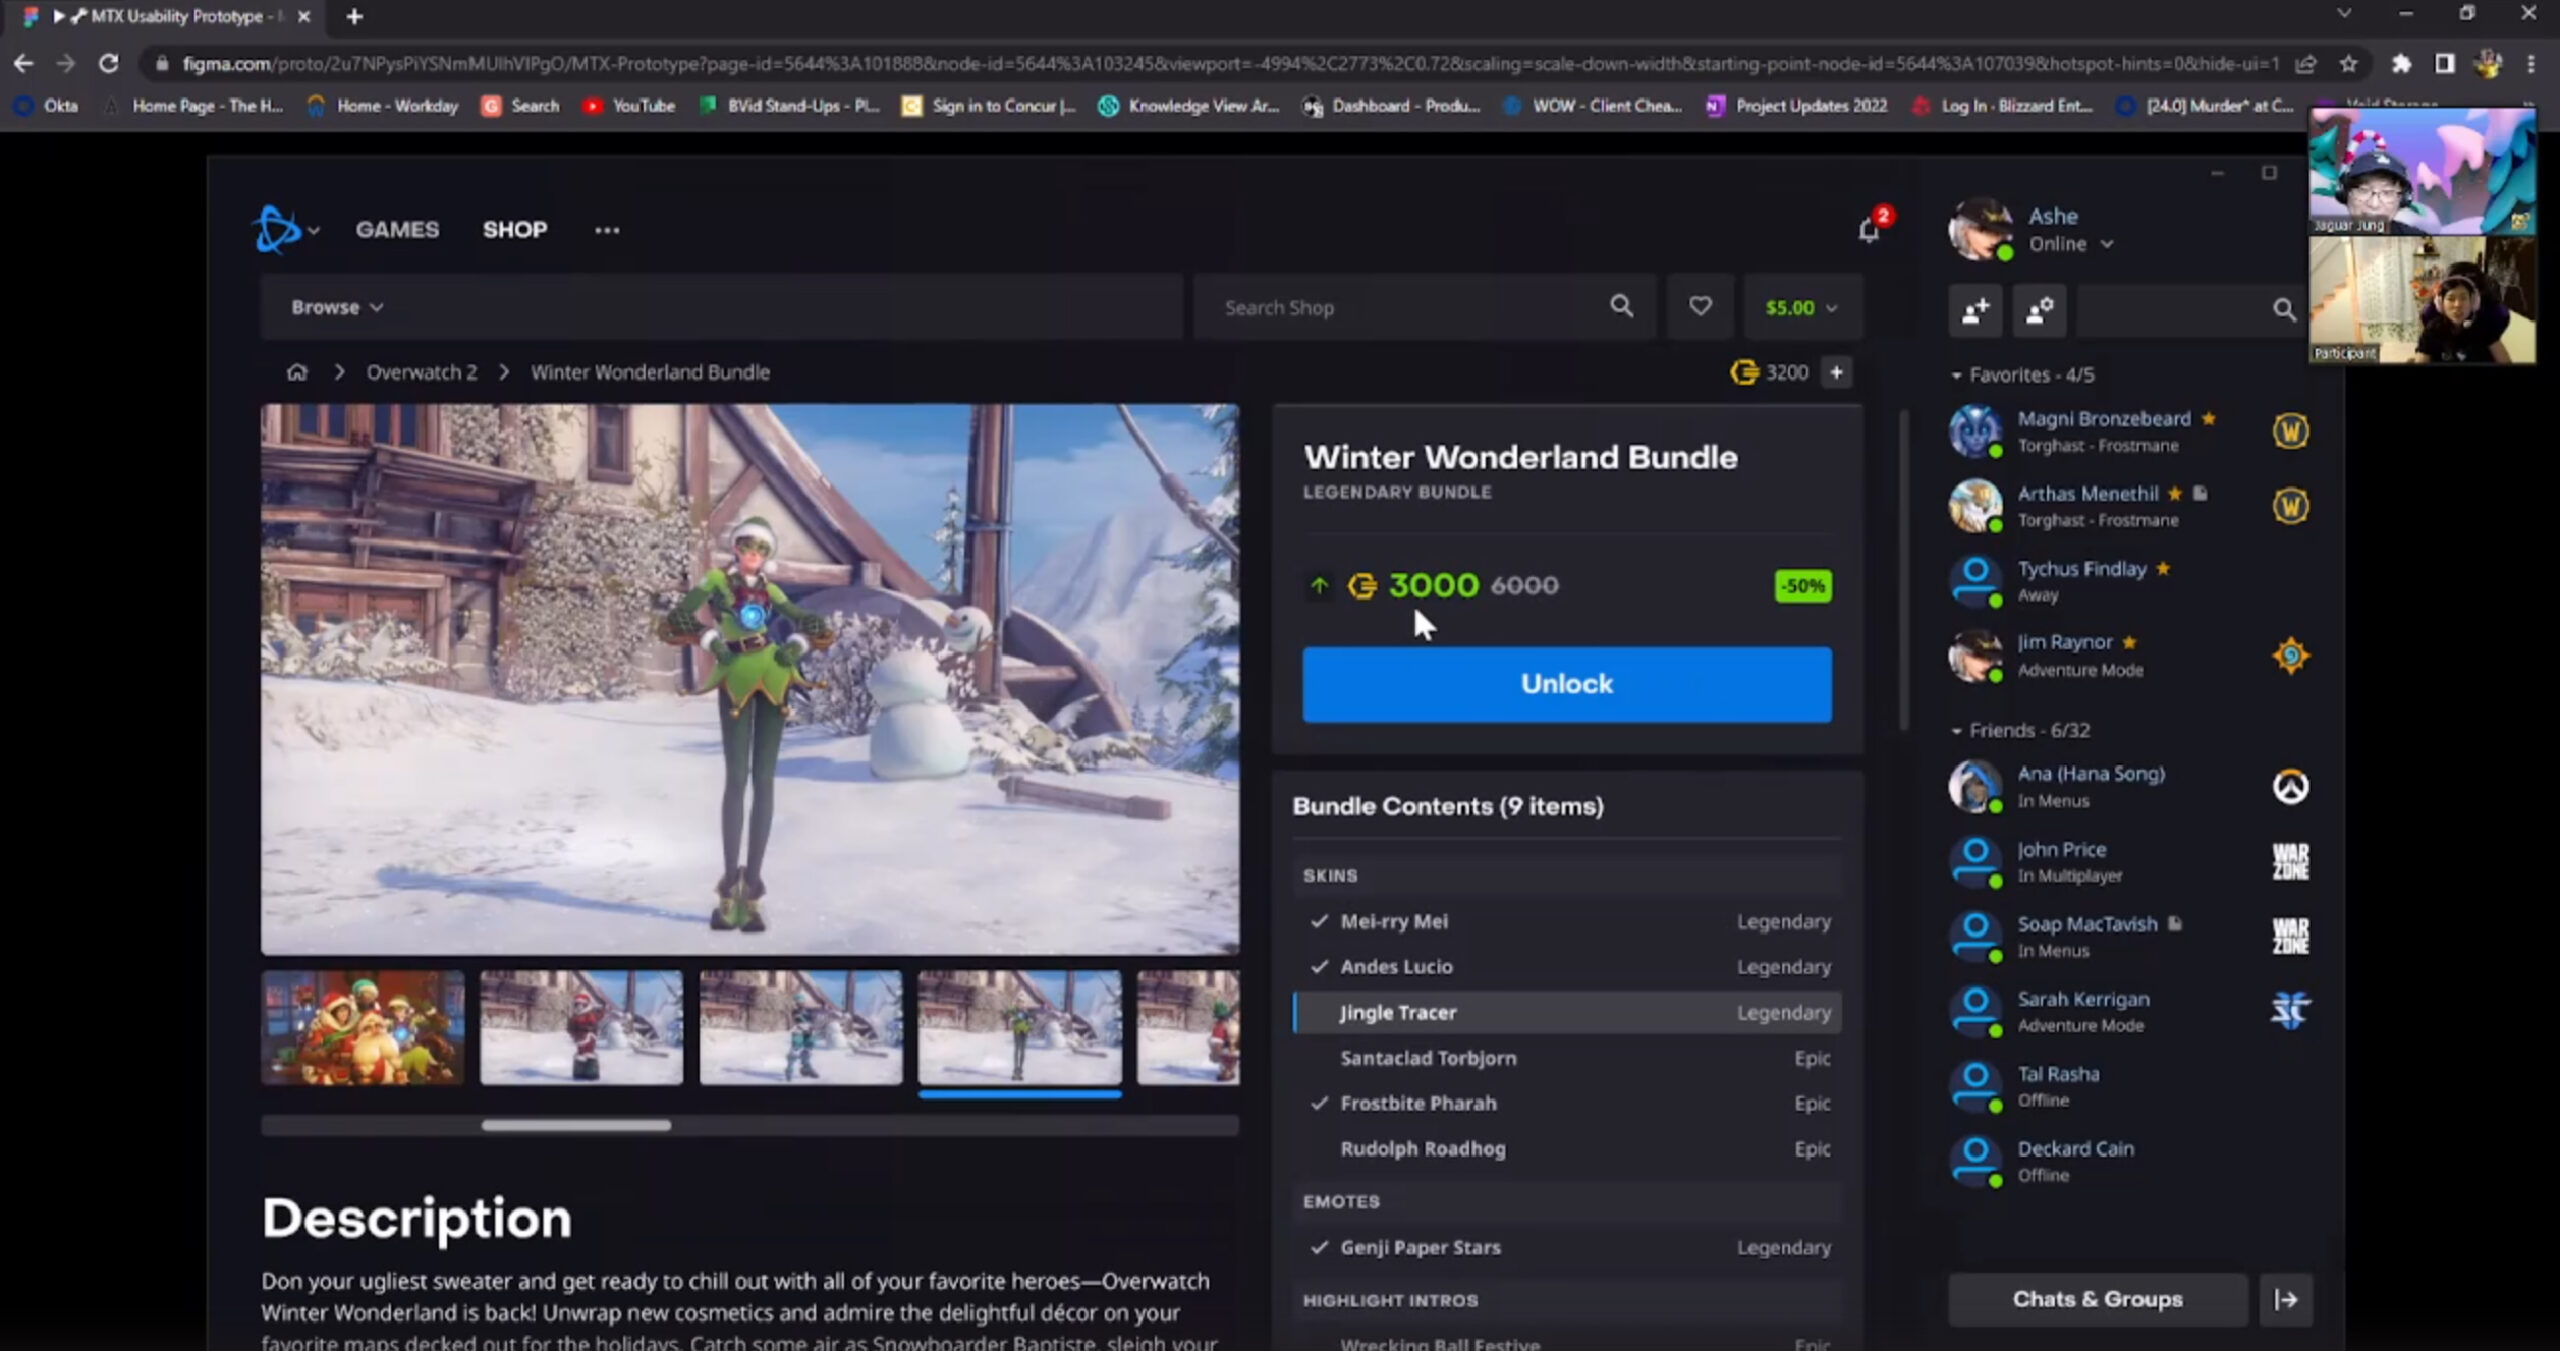Click the Battle.net logo
Screen dimensions: 2560x1351
tap(277, 229)
